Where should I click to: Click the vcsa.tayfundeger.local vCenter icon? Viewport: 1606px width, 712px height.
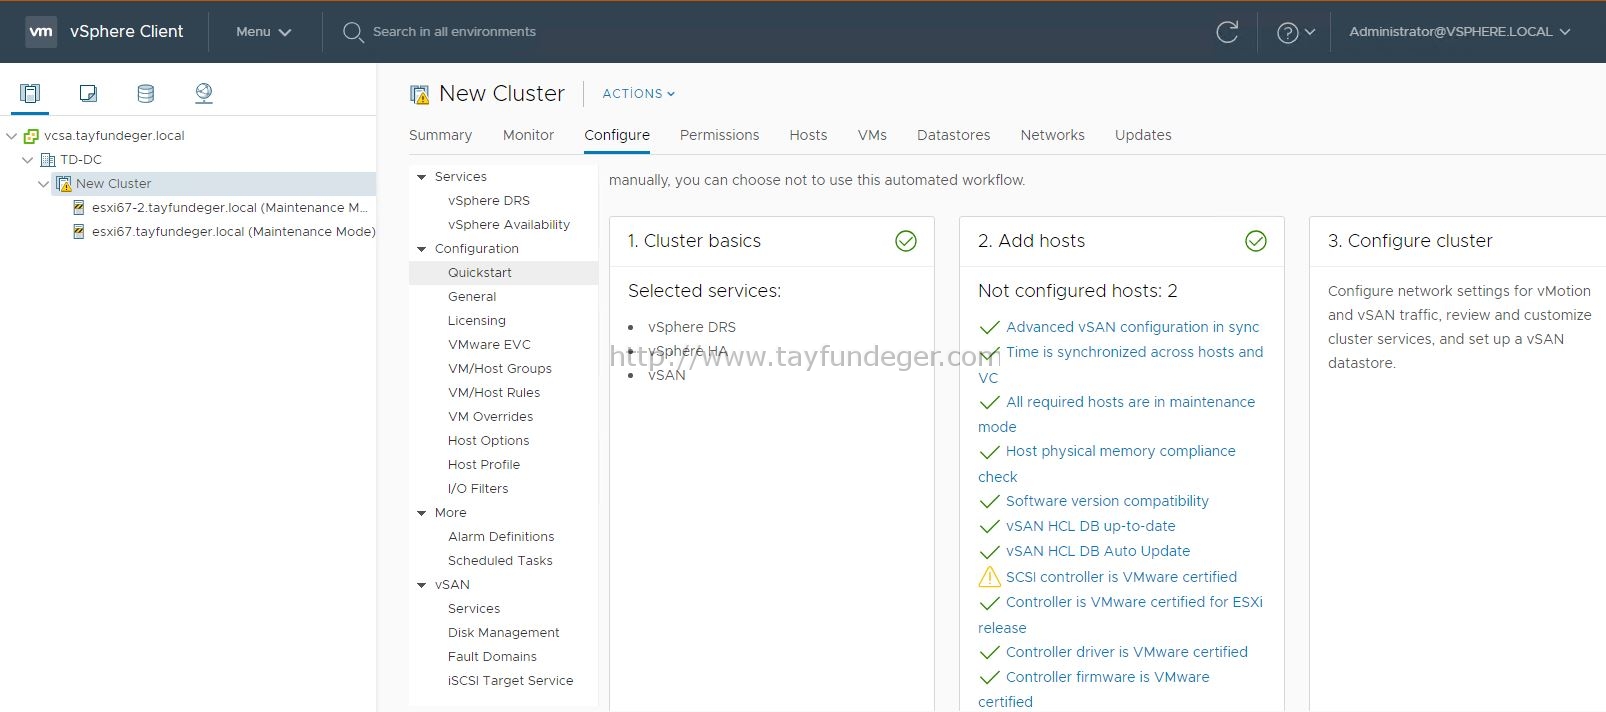(x=31, y=136)
